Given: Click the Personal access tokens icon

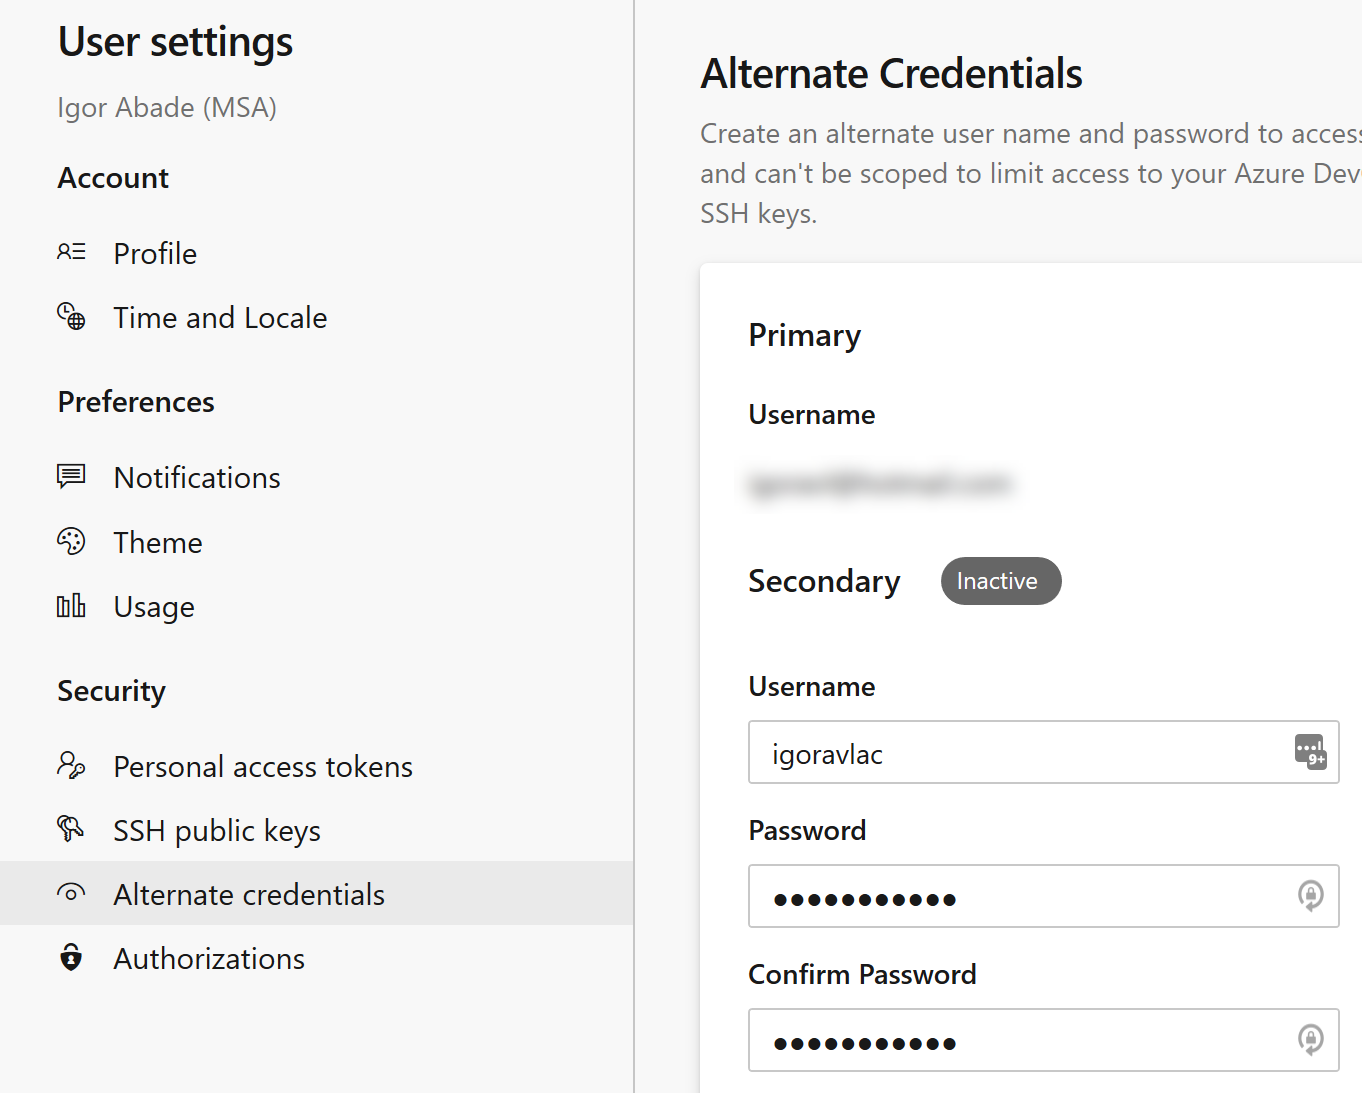Looking at the screenshot, I should pyautogui.click(x=71, y=766).
